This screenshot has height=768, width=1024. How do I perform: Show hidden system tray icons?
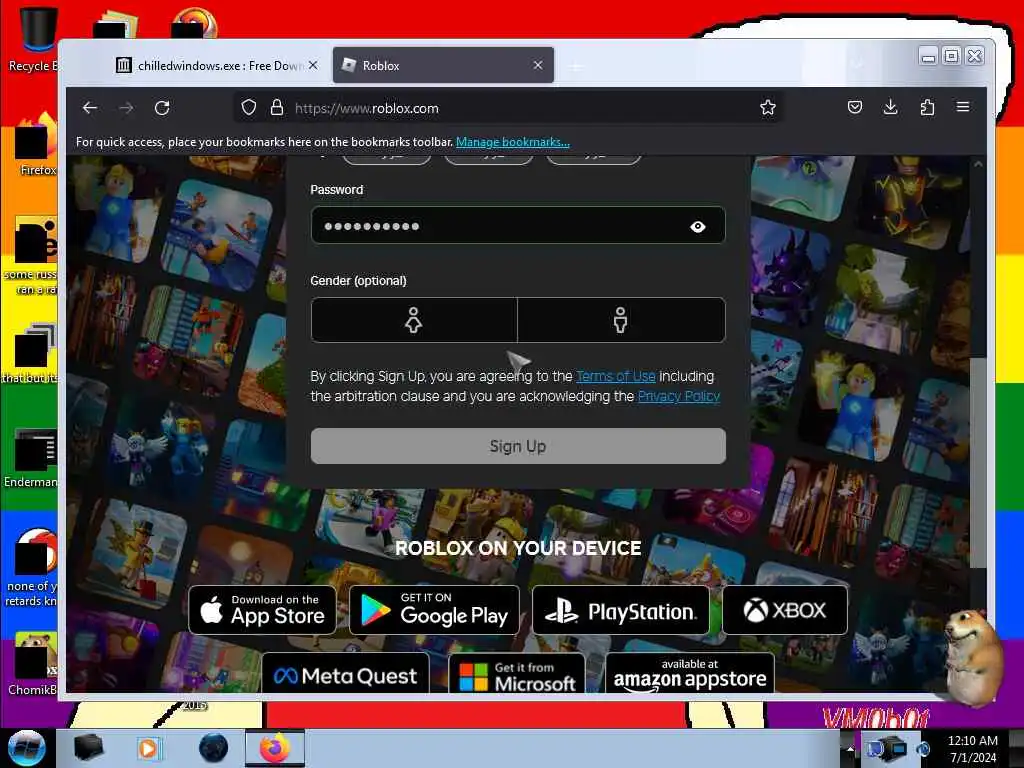click(850, 748)
